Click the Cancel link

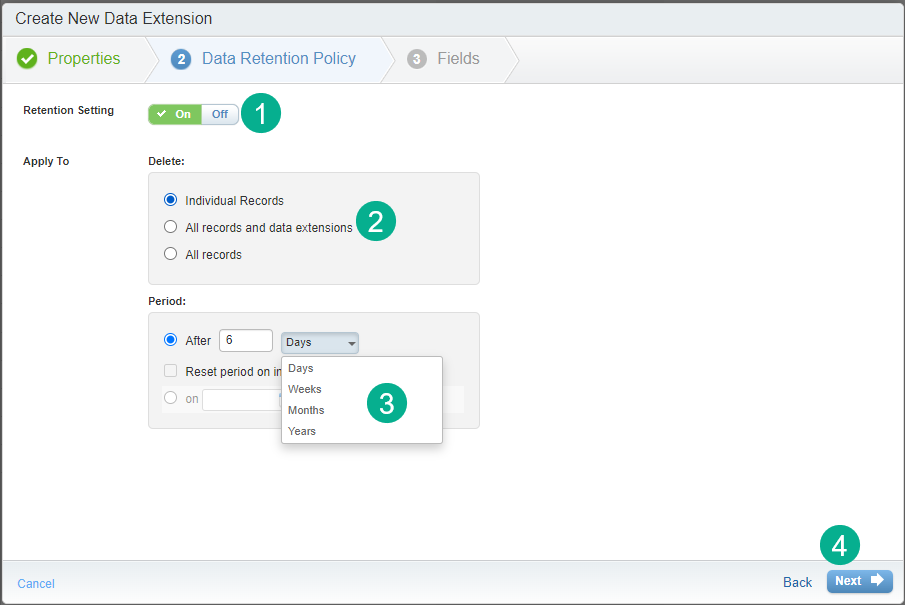(35, 583)
